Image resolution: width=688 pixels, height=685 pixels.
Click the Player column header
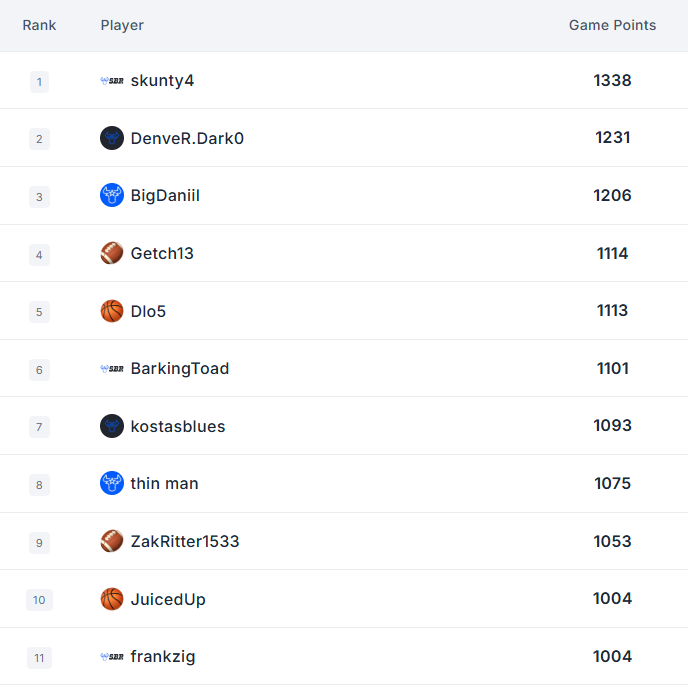coord(122,25)
